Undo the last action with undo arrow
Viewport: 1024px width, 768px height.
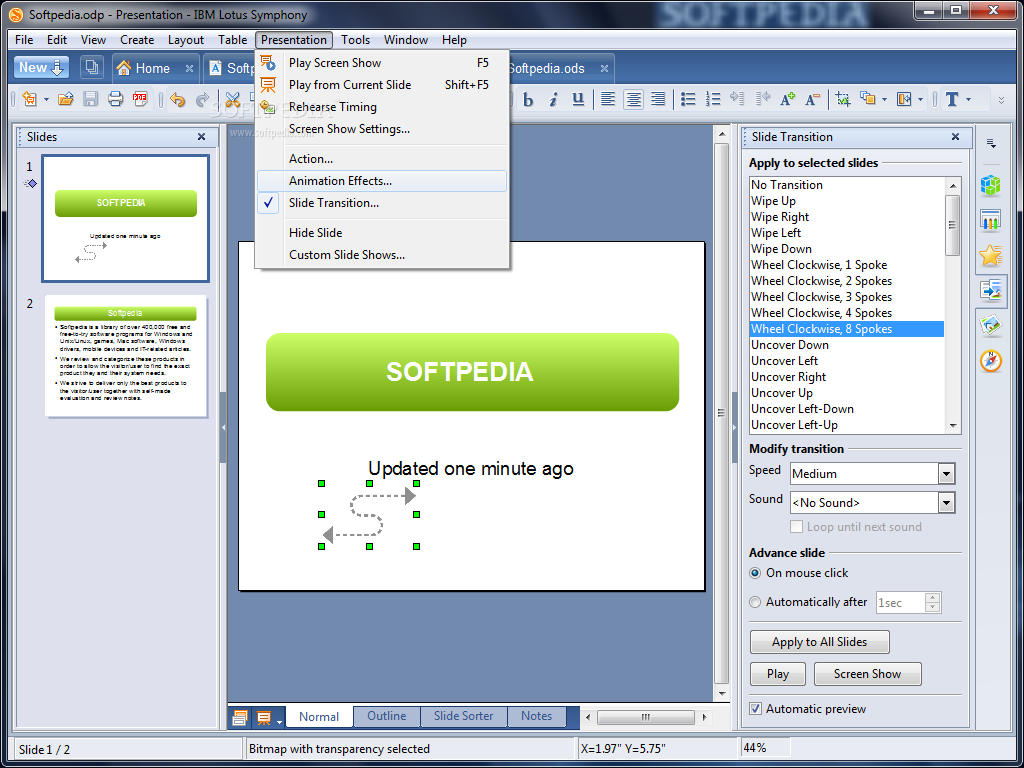pos(178,99)
